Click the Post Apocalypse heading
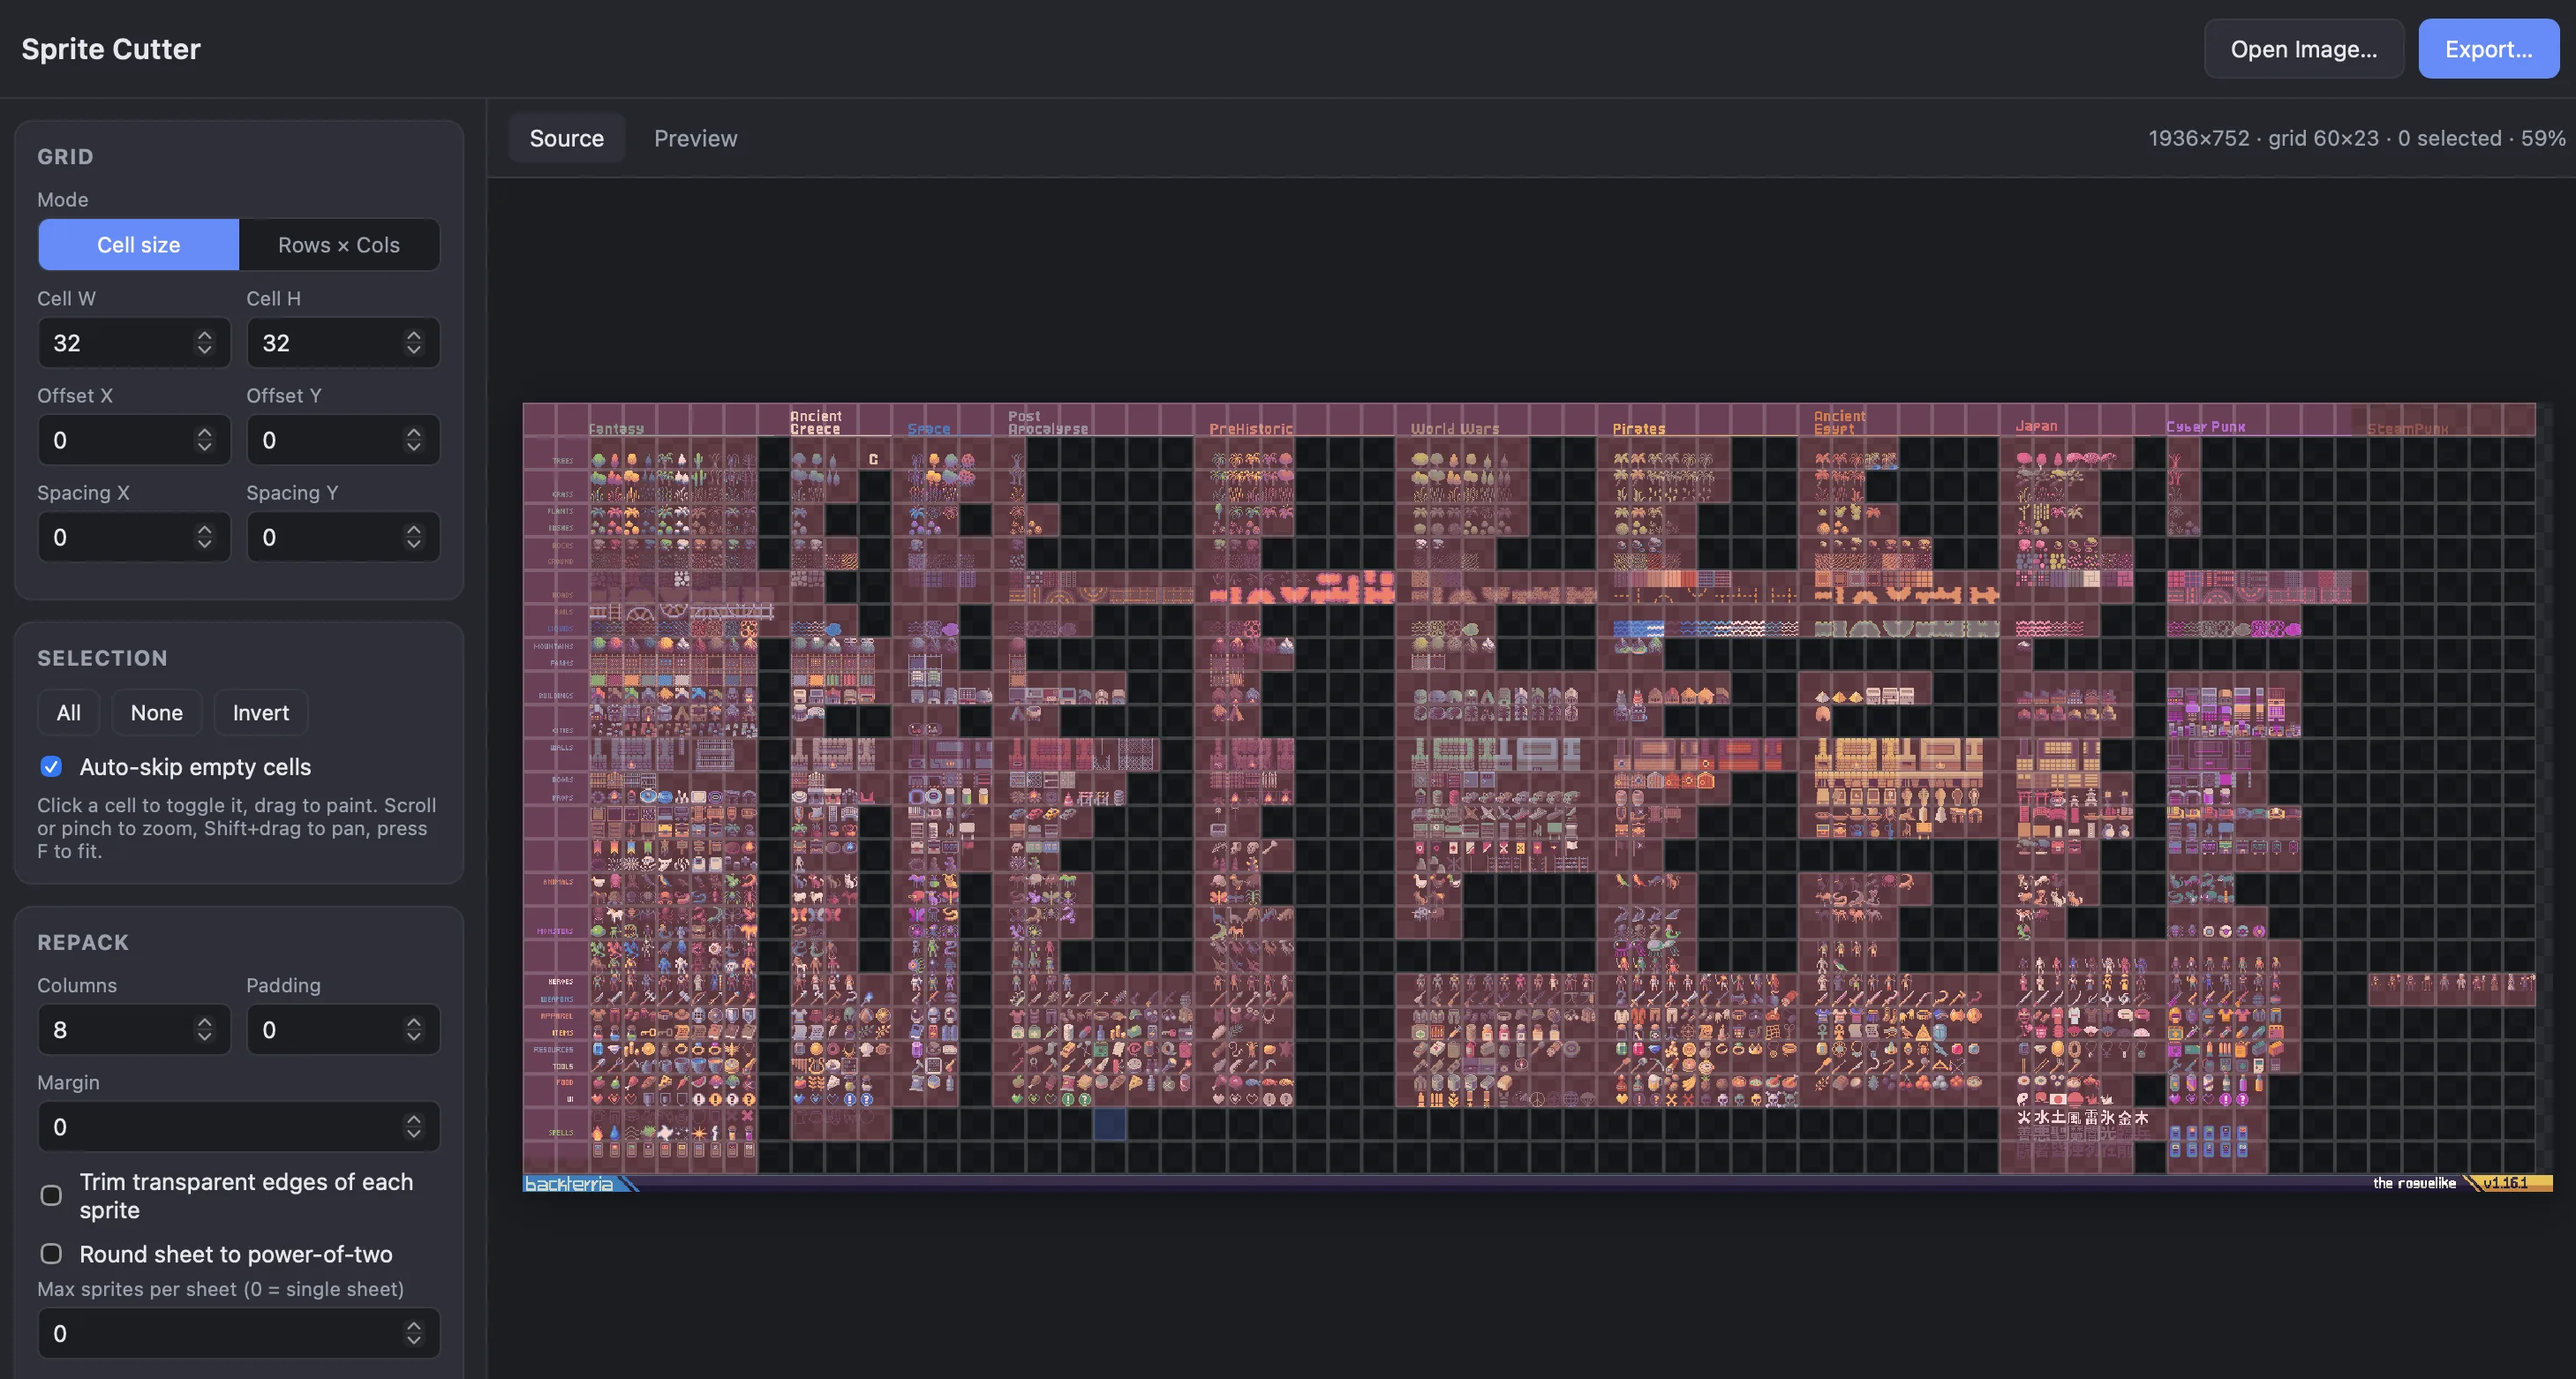This screenshot has width=2576, height=1379. (x=1047, y=422)
